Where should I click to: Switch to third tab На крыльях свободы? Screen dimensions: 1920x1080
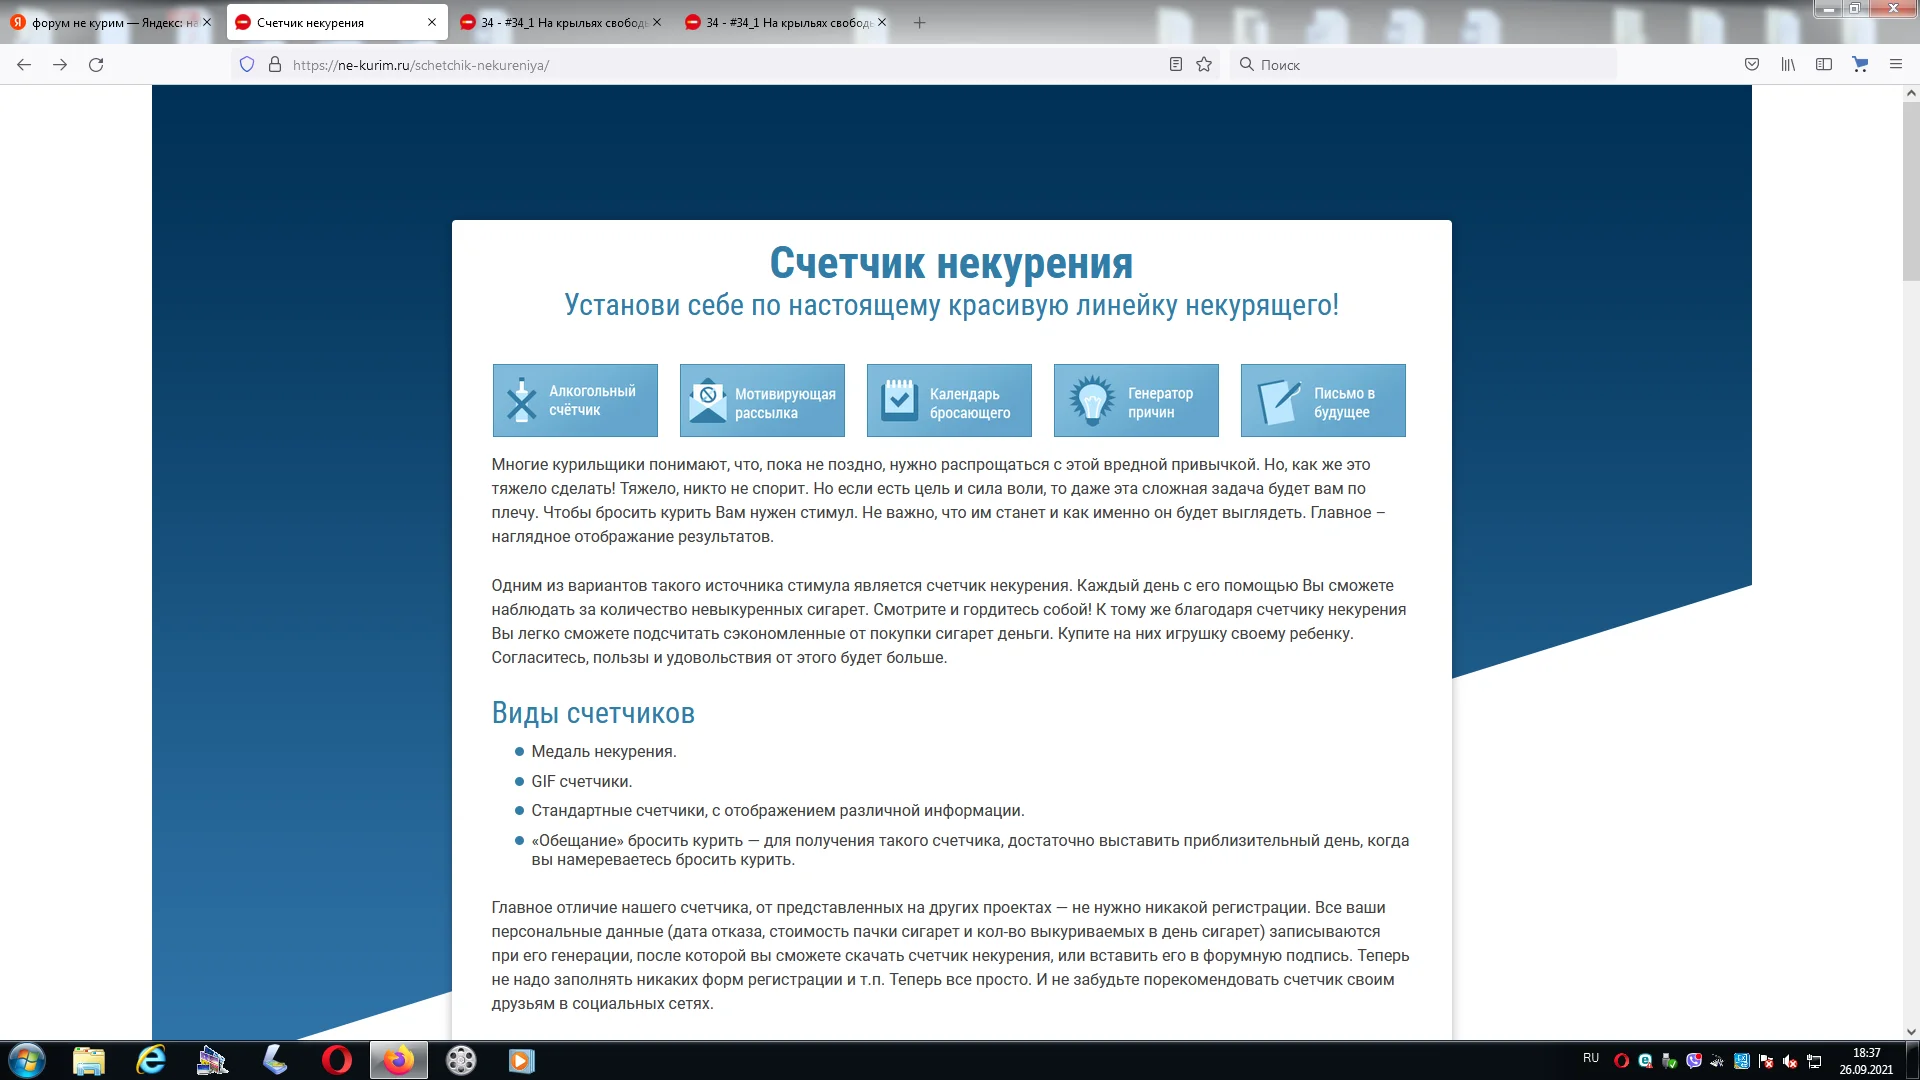pyautogui.click(x=560, y=22)
